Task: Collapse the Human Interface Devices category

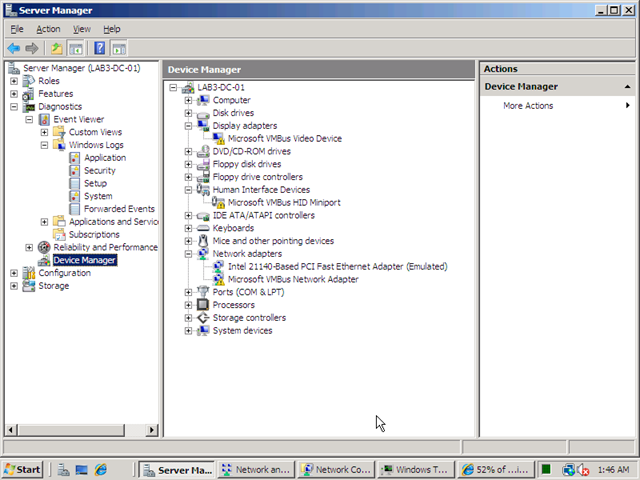Action: tap(188, 190)
